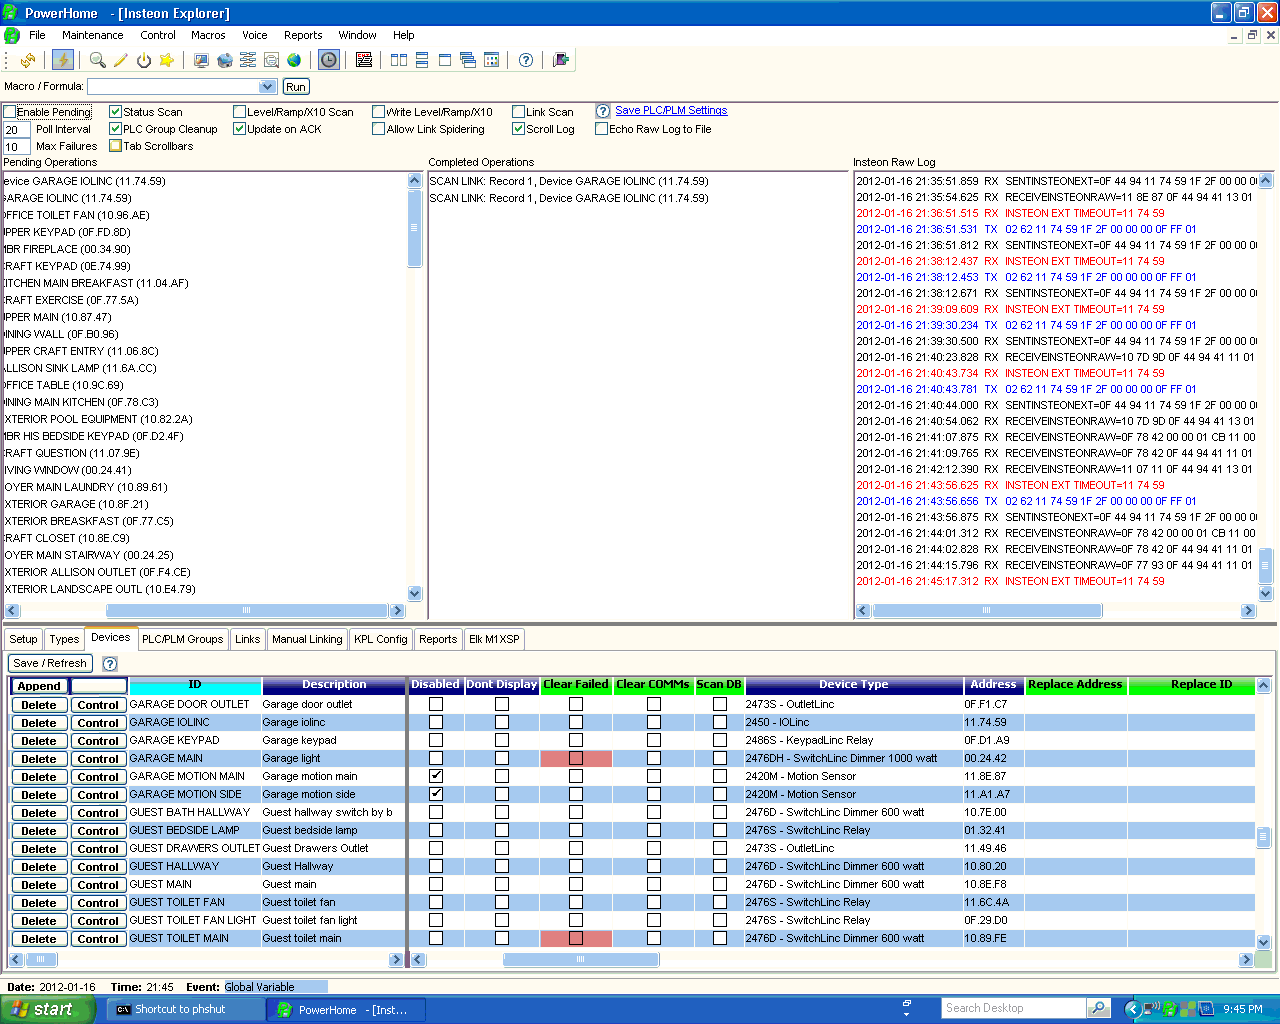Click the refresh arrows toolbar icon
Viewport: 1280px width, 1024px height.
point(28,60)
